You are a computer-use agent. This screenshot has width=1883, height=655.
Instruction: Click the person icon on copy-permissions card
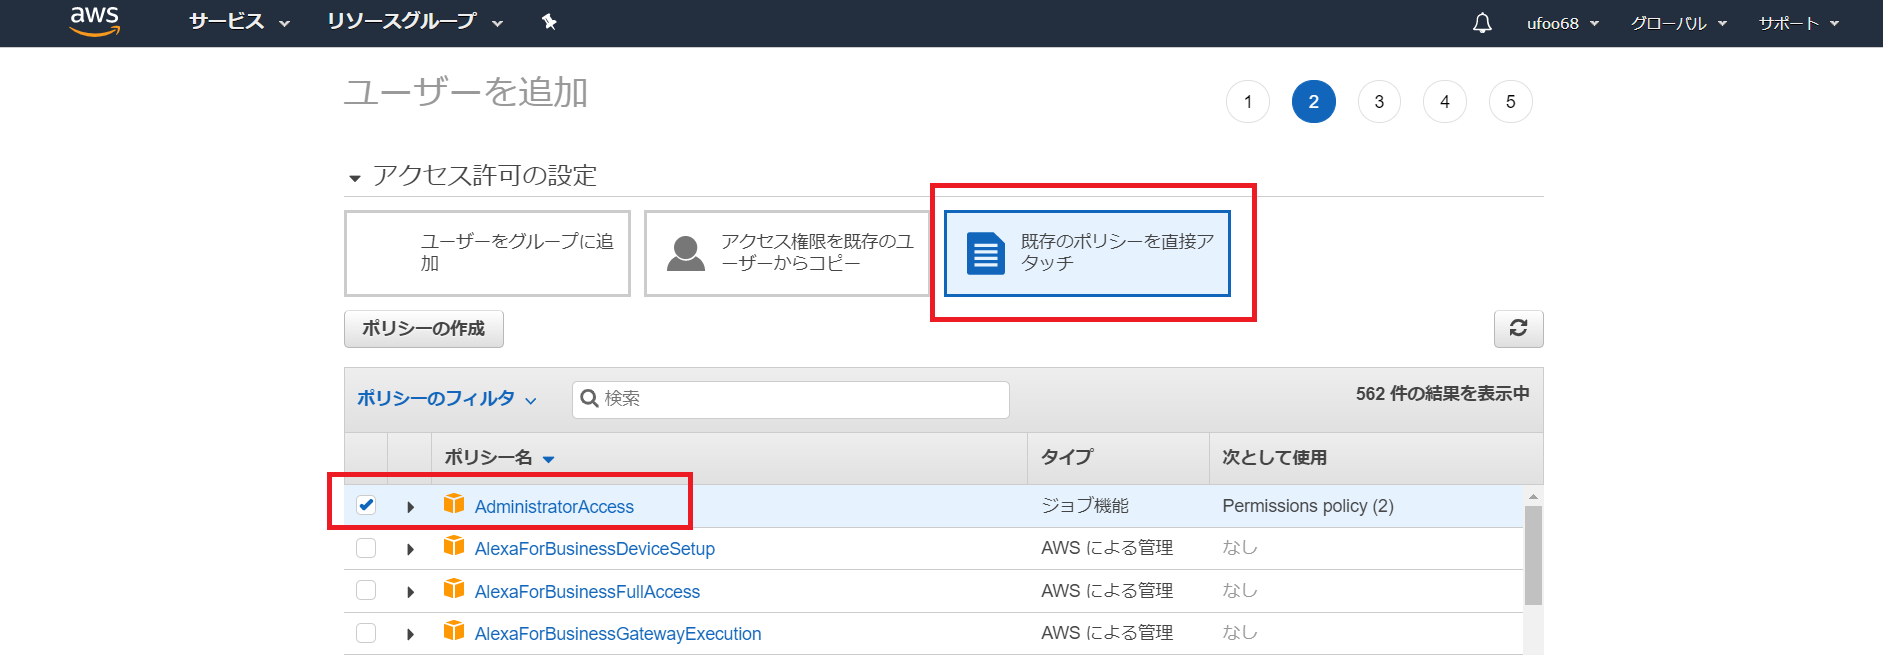[x=686, y=254]
